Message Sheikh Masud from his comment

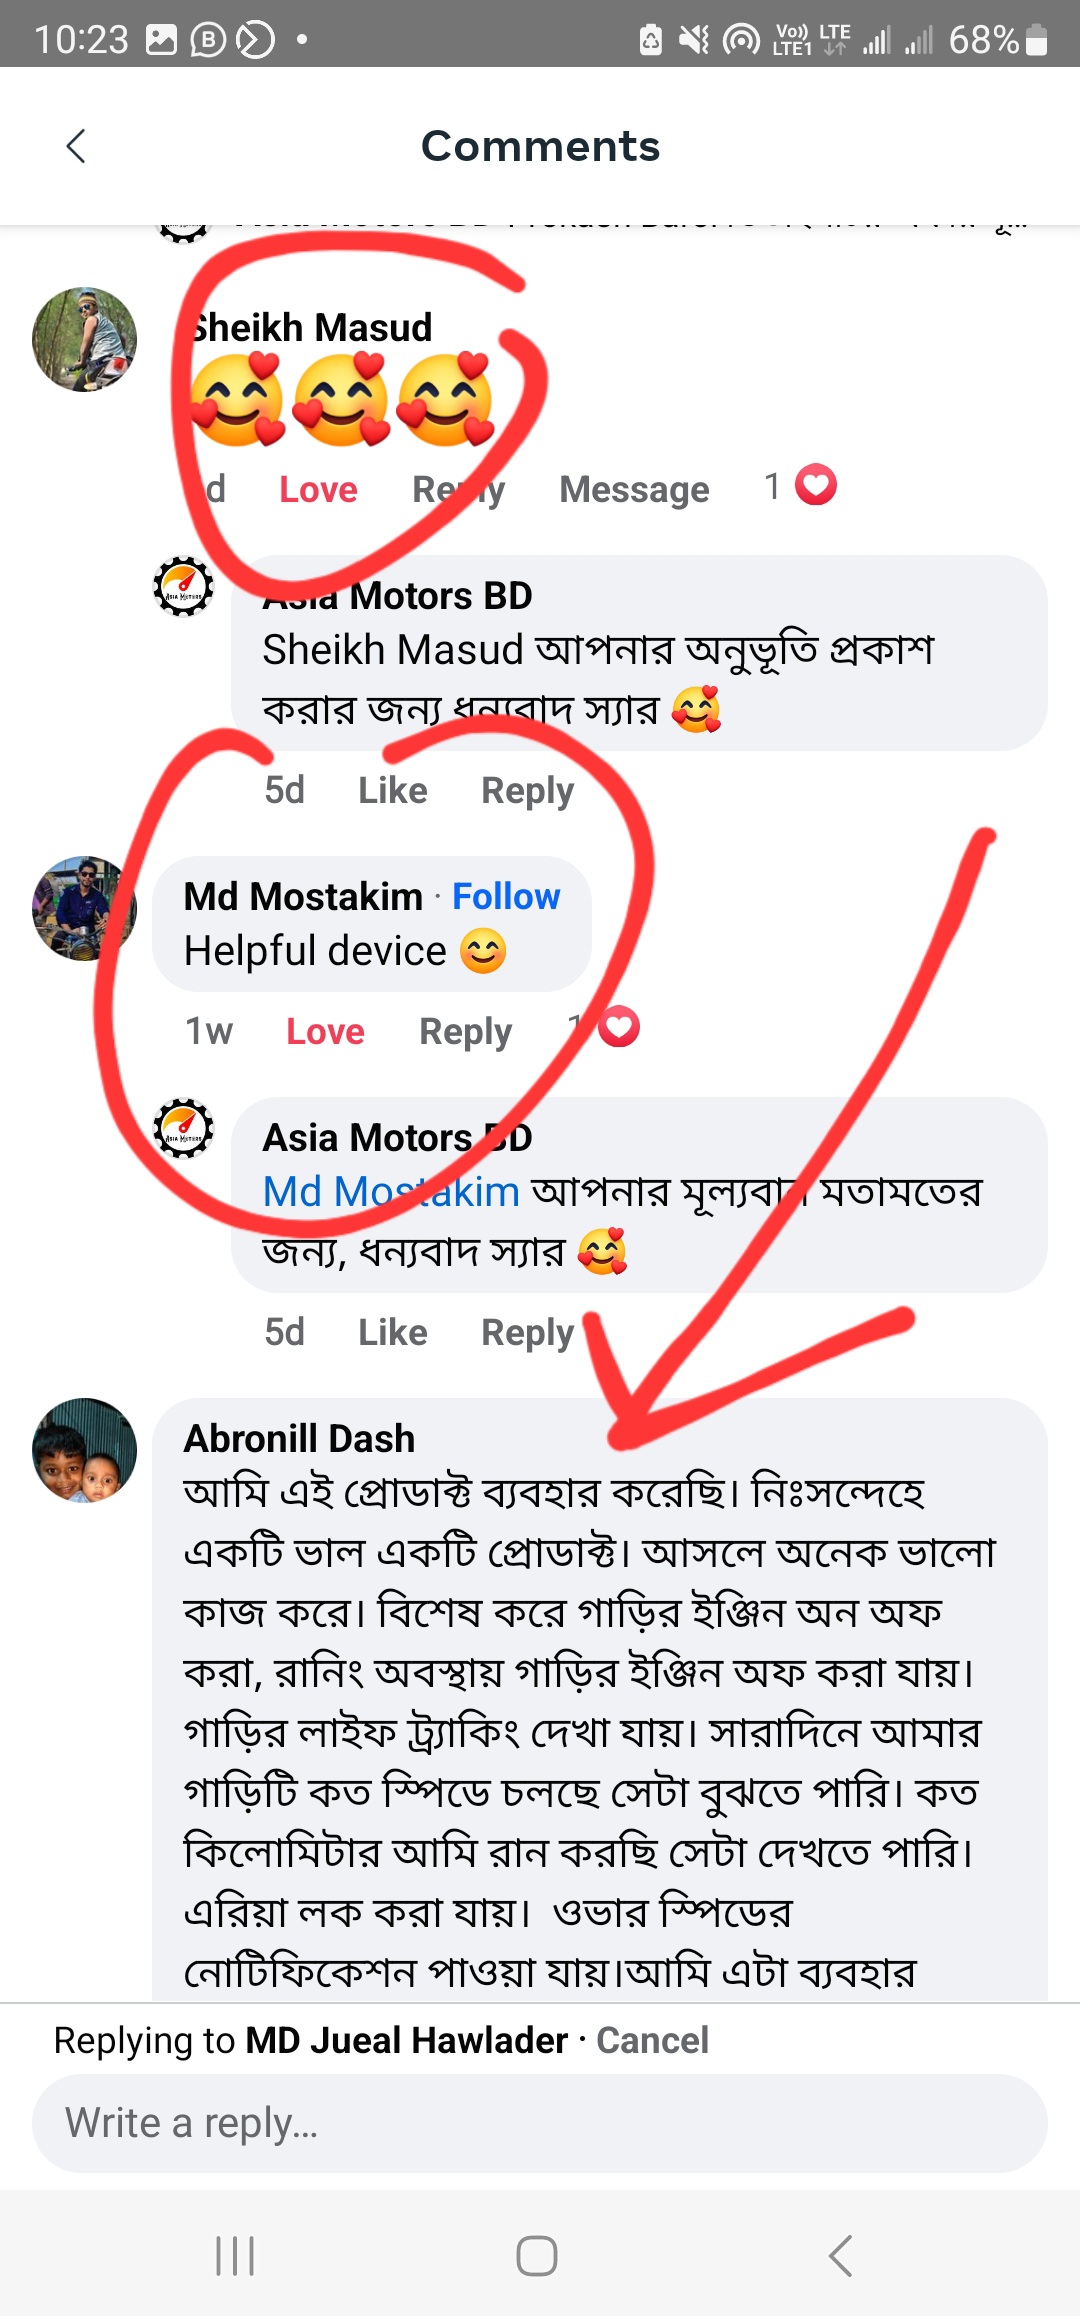[634, 490]
